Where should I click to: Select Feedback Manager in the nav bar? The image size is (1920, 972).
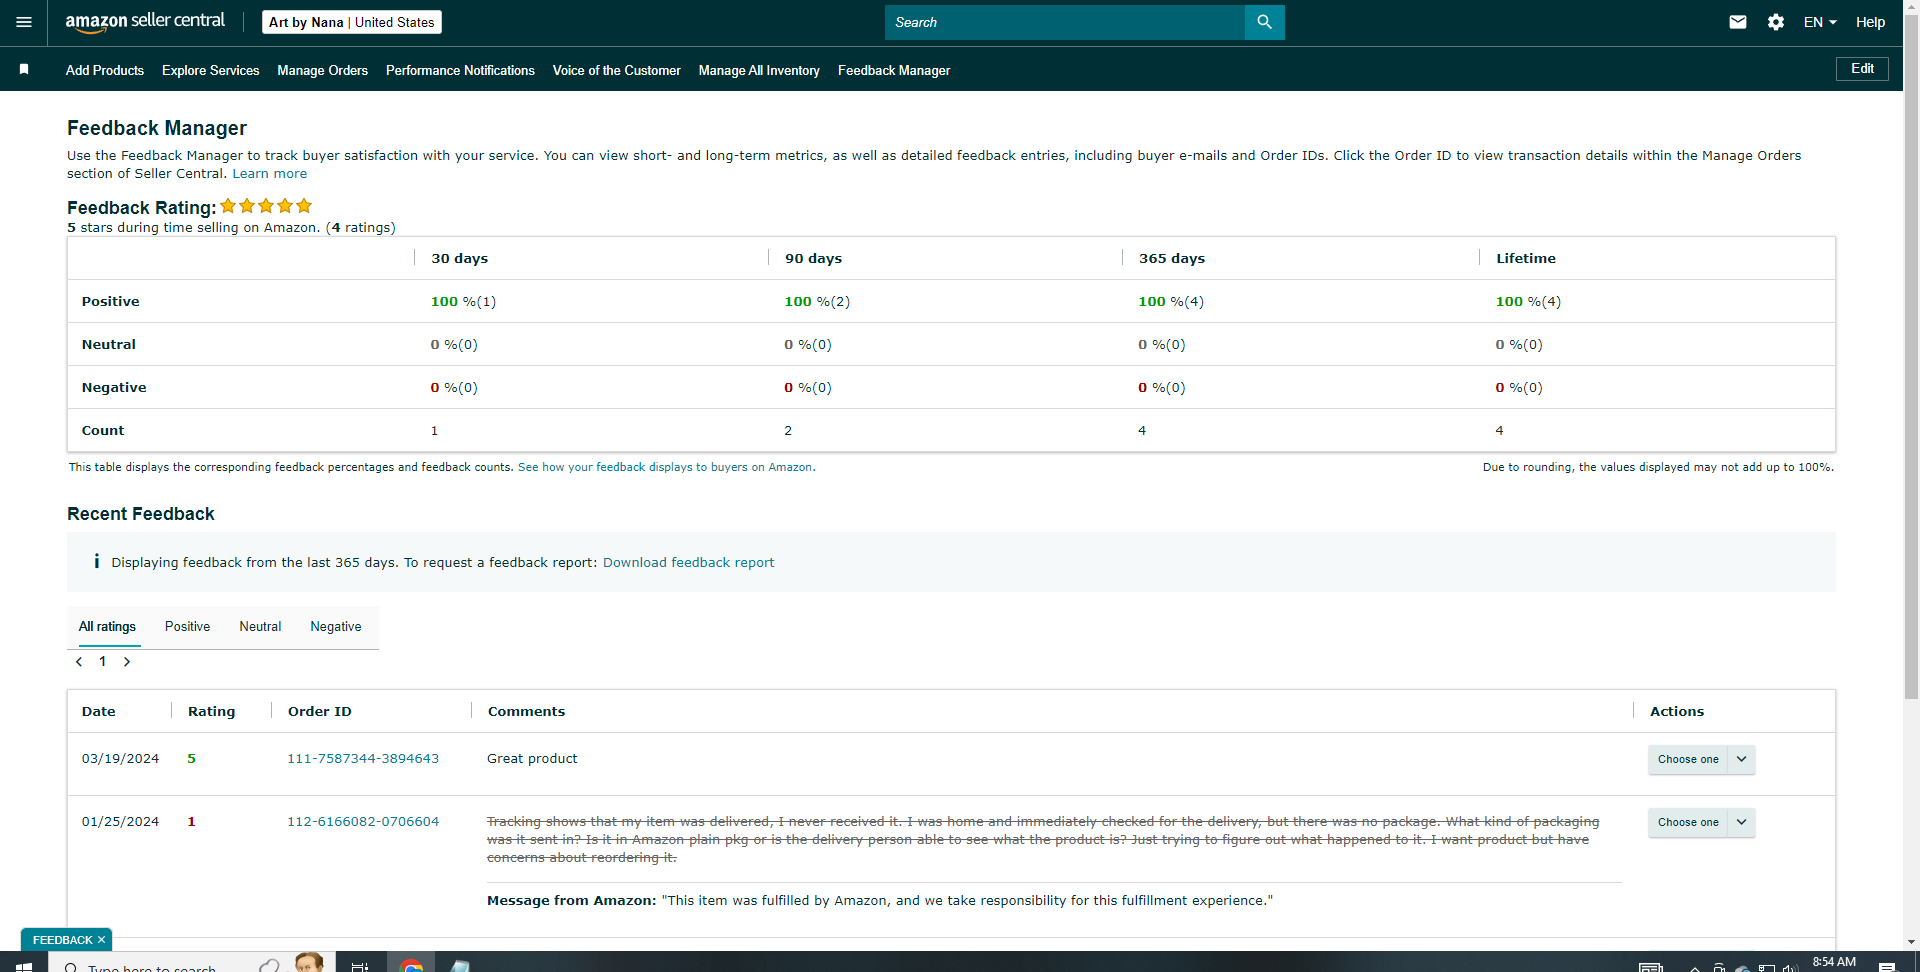894,70
